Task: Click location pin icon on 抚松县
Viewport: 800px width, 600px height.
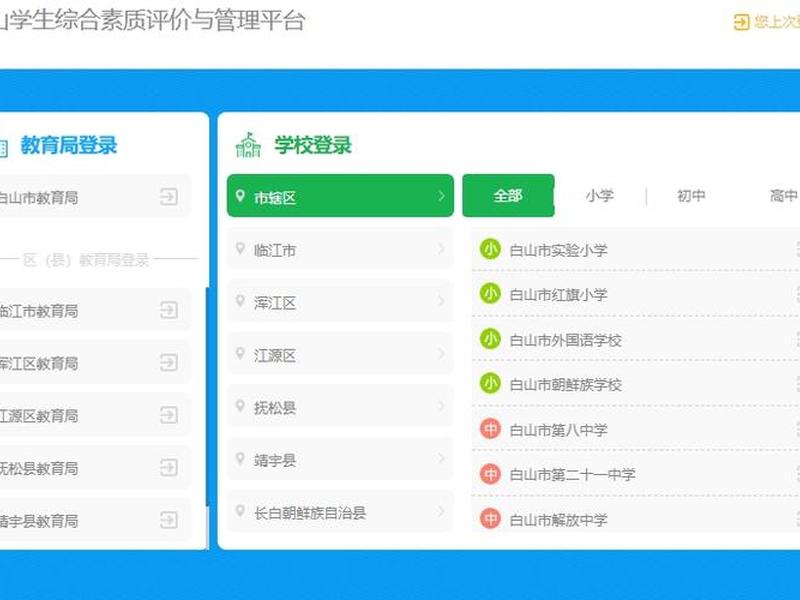Action: click(240, 406)
